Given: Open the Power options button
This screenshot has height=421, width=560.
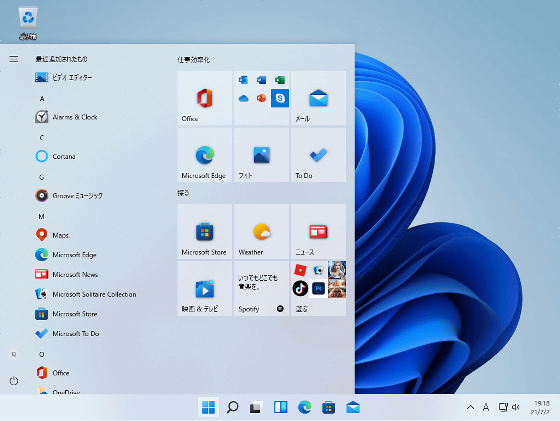Looking at the screenshot, I should (14, 381).
